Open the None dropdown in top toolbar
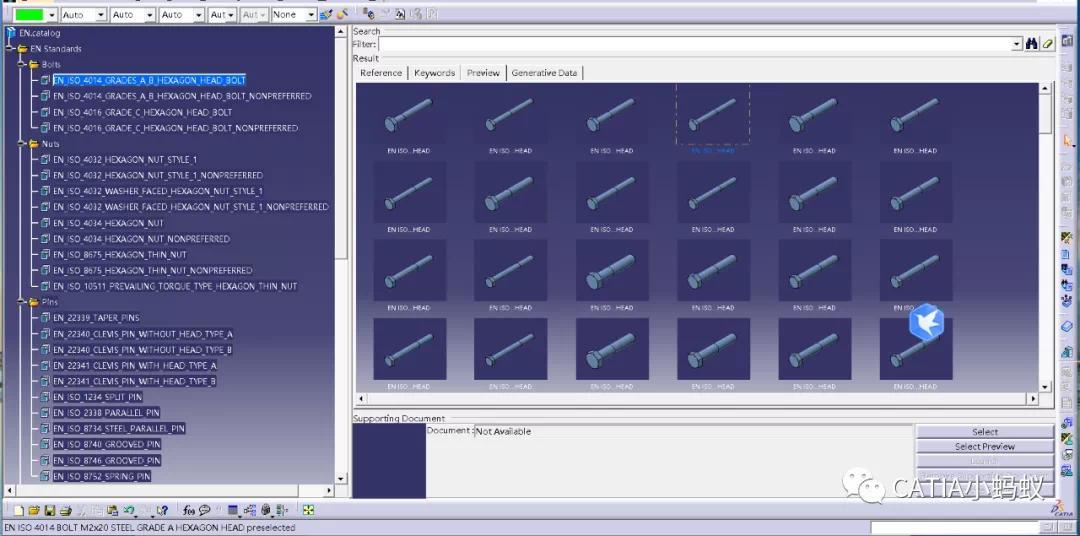 (x=311, y=14)
